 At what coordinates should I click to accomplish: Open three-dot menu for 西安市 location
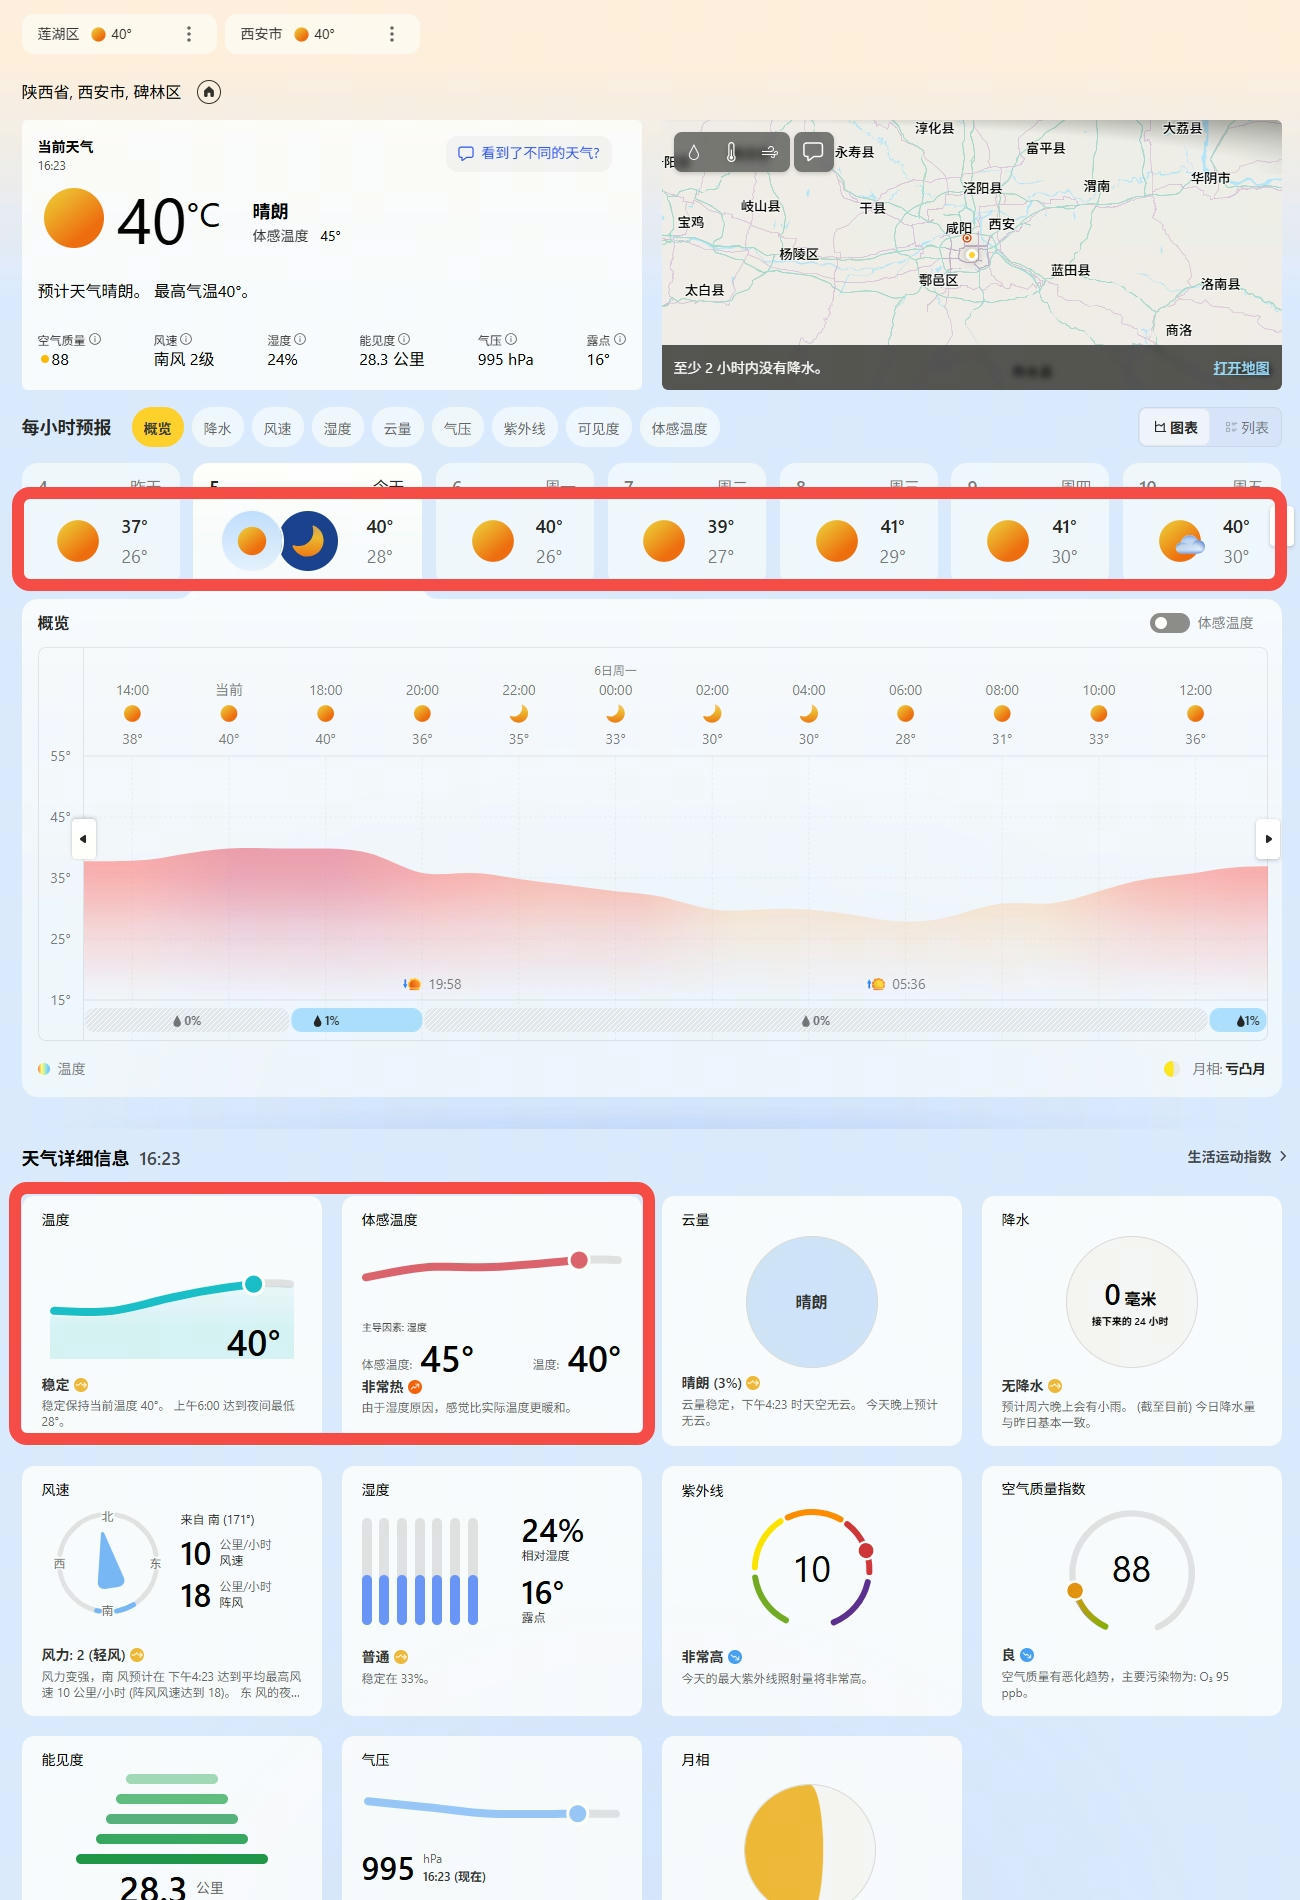click(x=391, y=34)
